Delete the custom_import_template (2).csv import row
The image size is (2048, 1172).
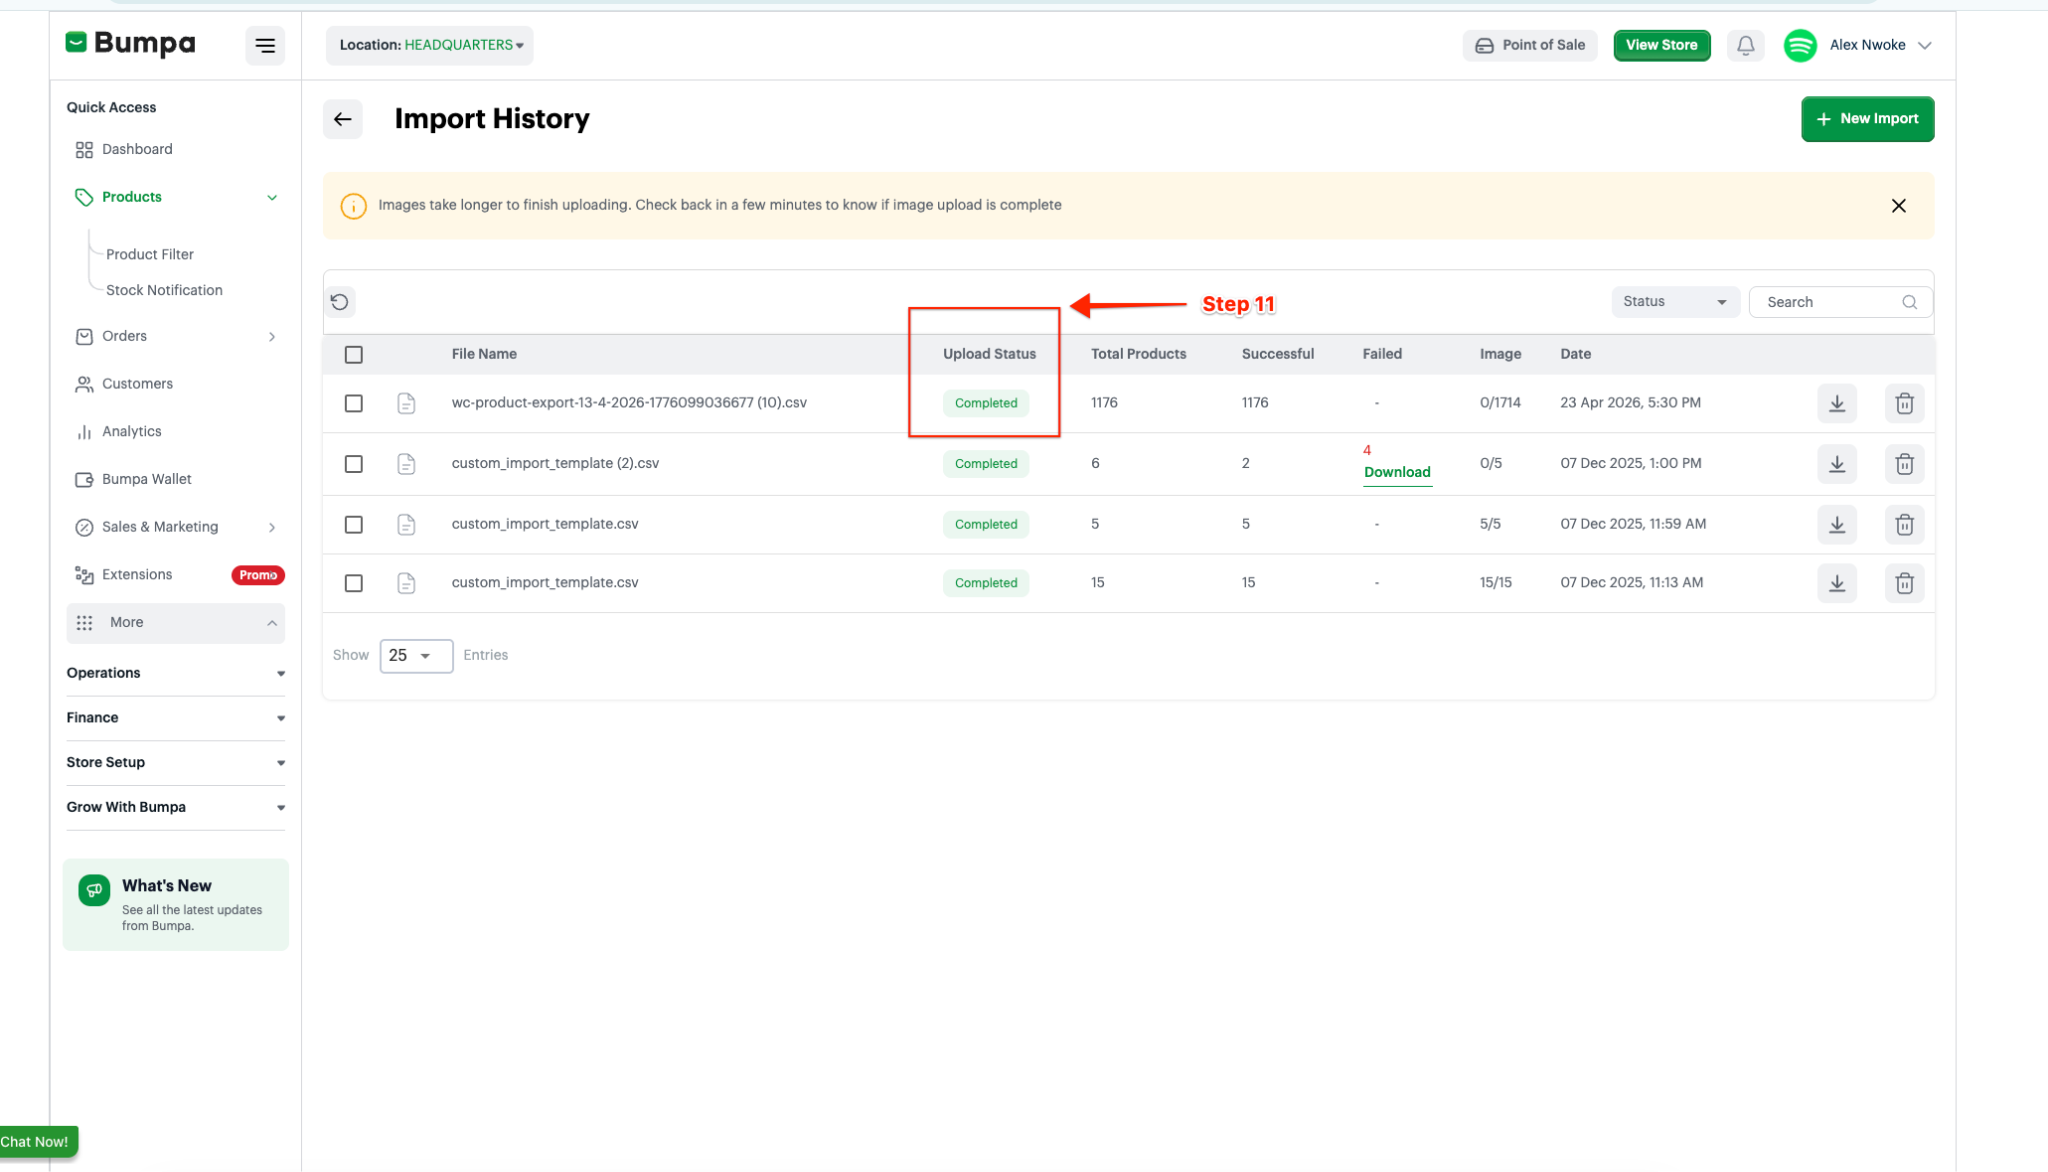tap(1904, 464)
